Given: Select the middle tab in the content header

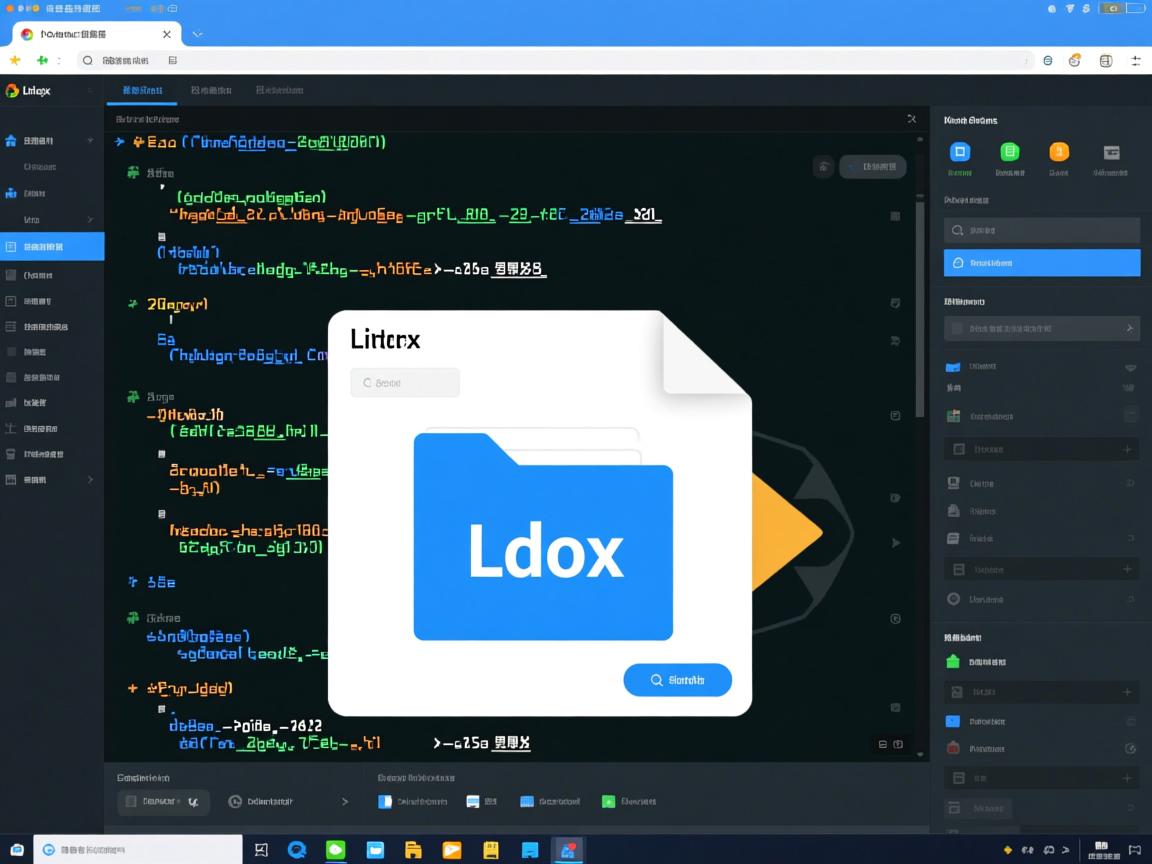Looking at the screenshot, I should click(x=212, y=90).
